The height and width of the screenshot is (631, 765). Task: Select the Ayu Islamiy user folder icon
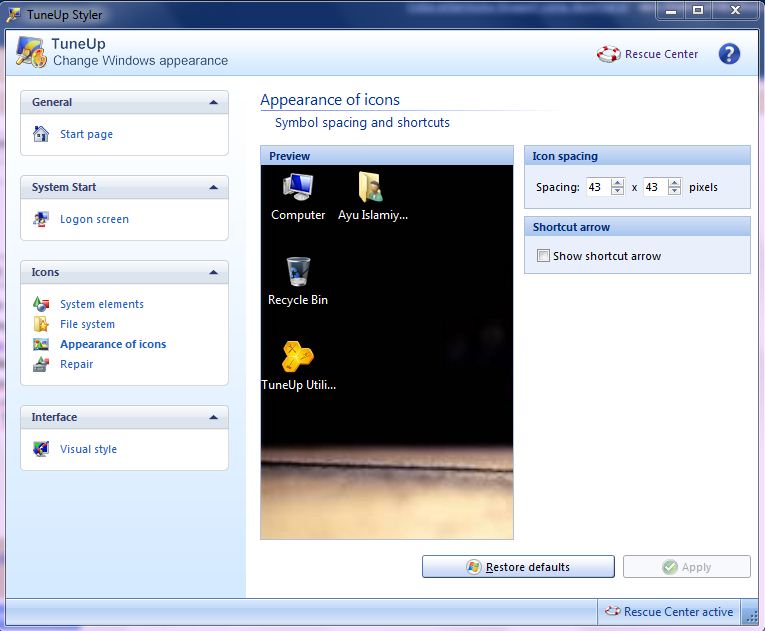(371, 186)
